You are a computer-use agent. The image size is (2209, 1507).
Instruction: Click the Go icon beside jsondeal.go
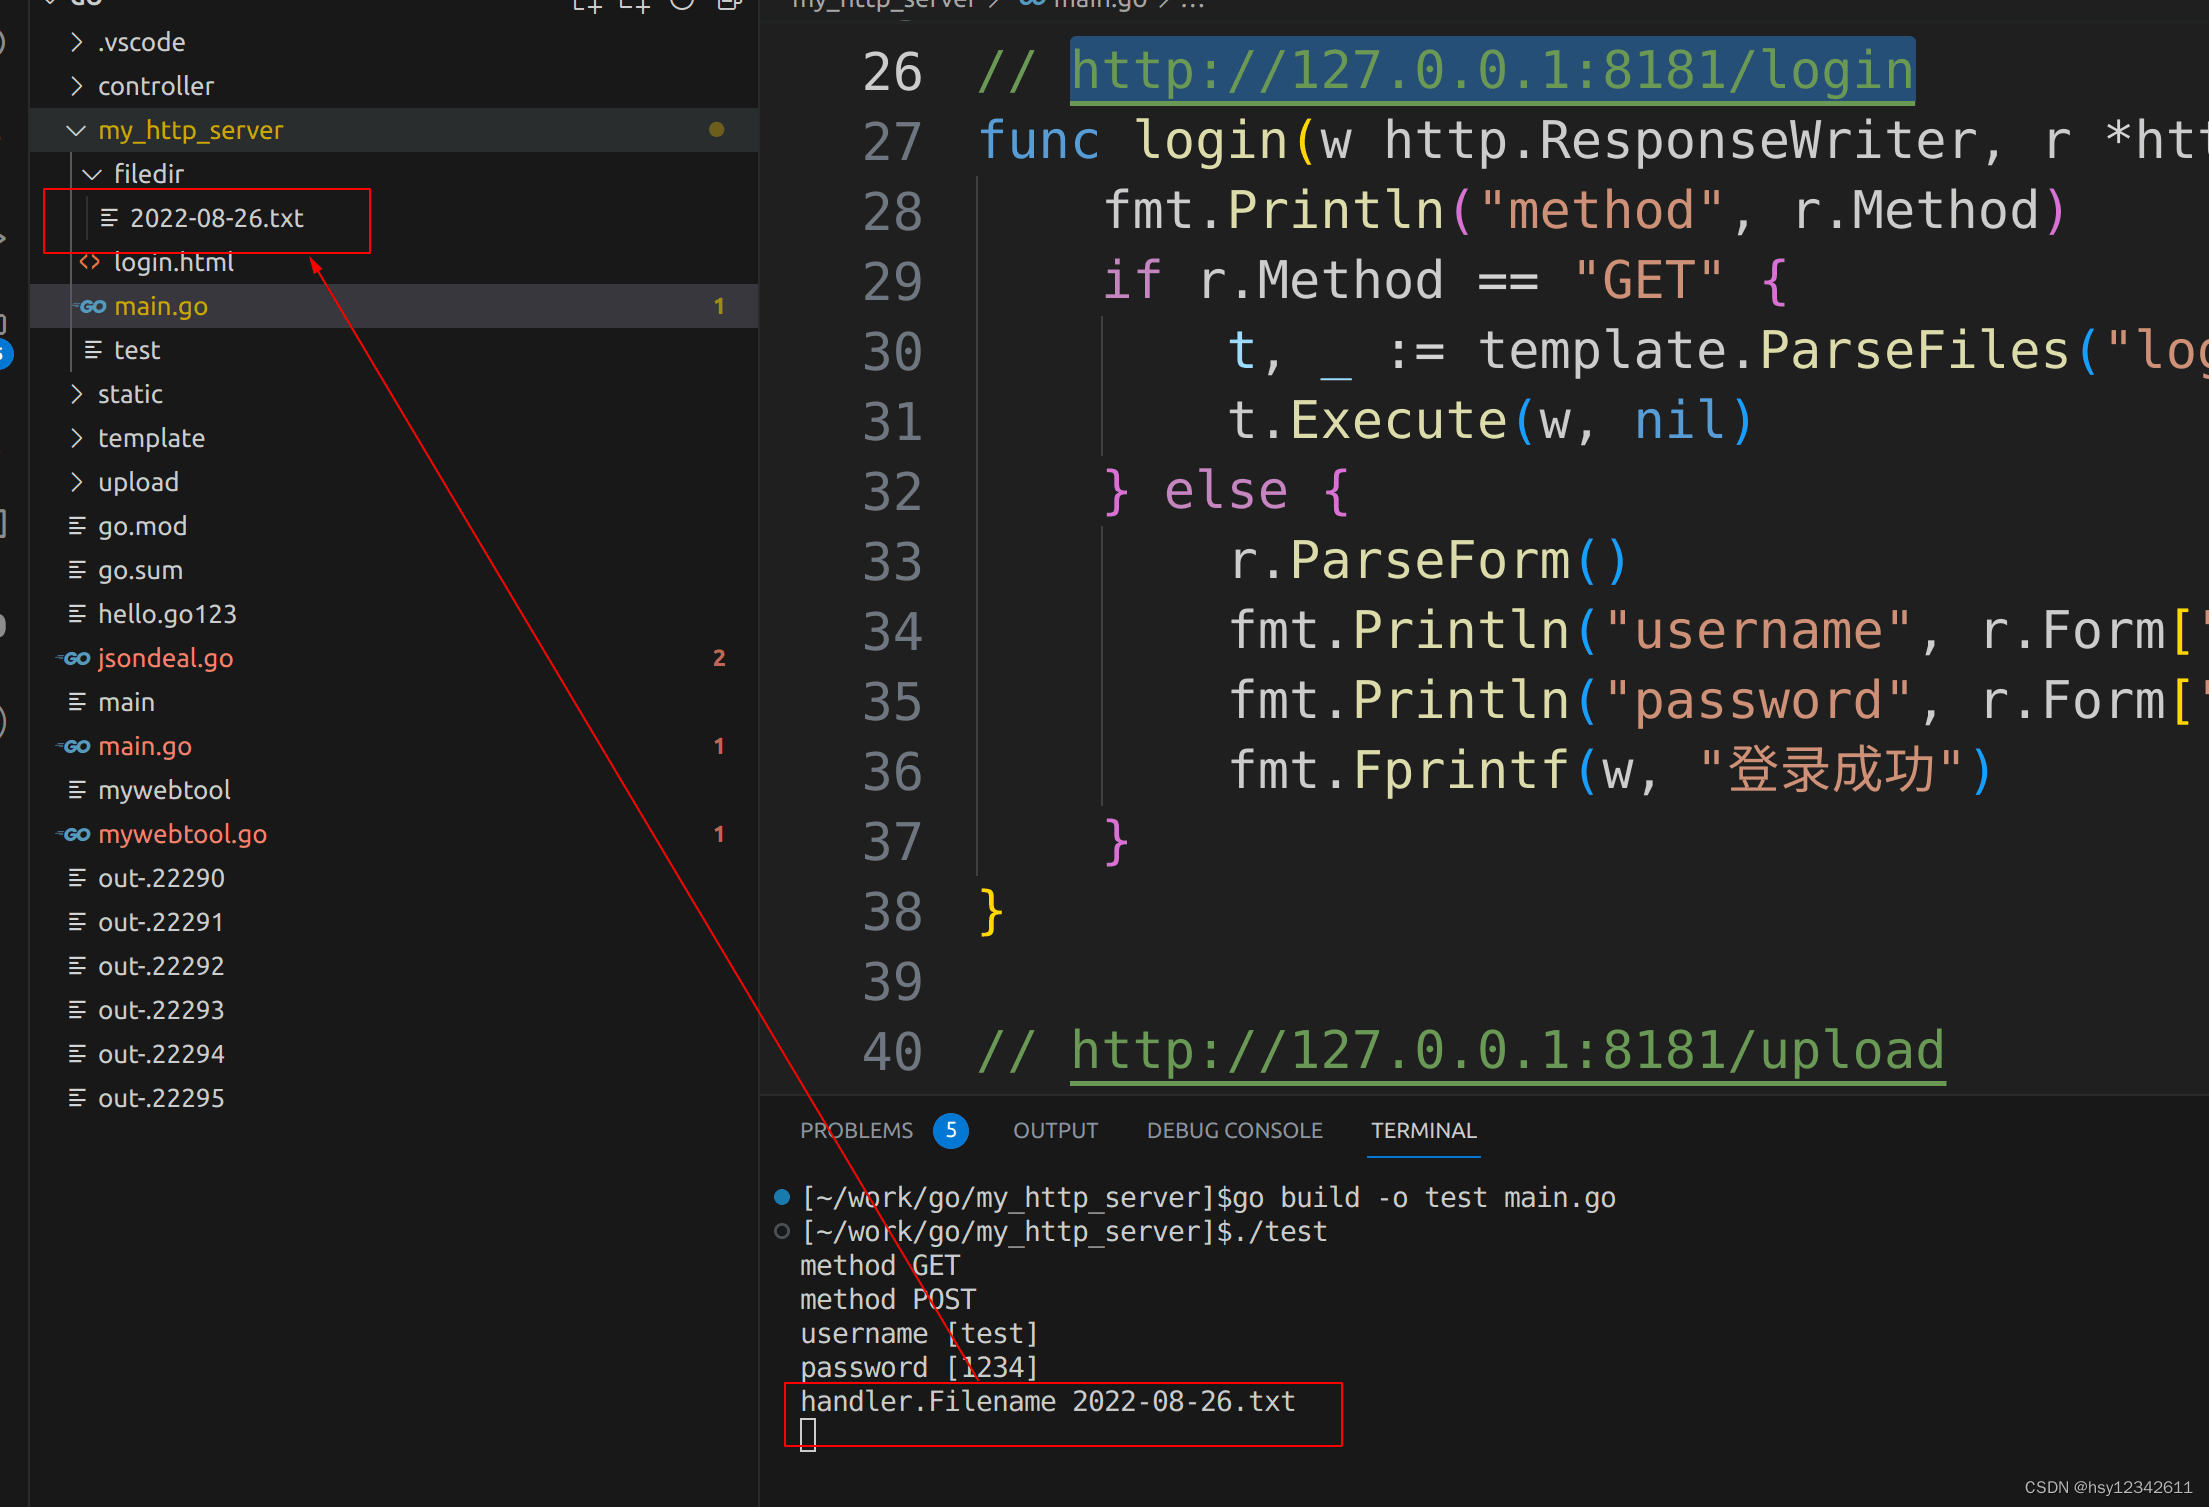(x=76, y=658)
